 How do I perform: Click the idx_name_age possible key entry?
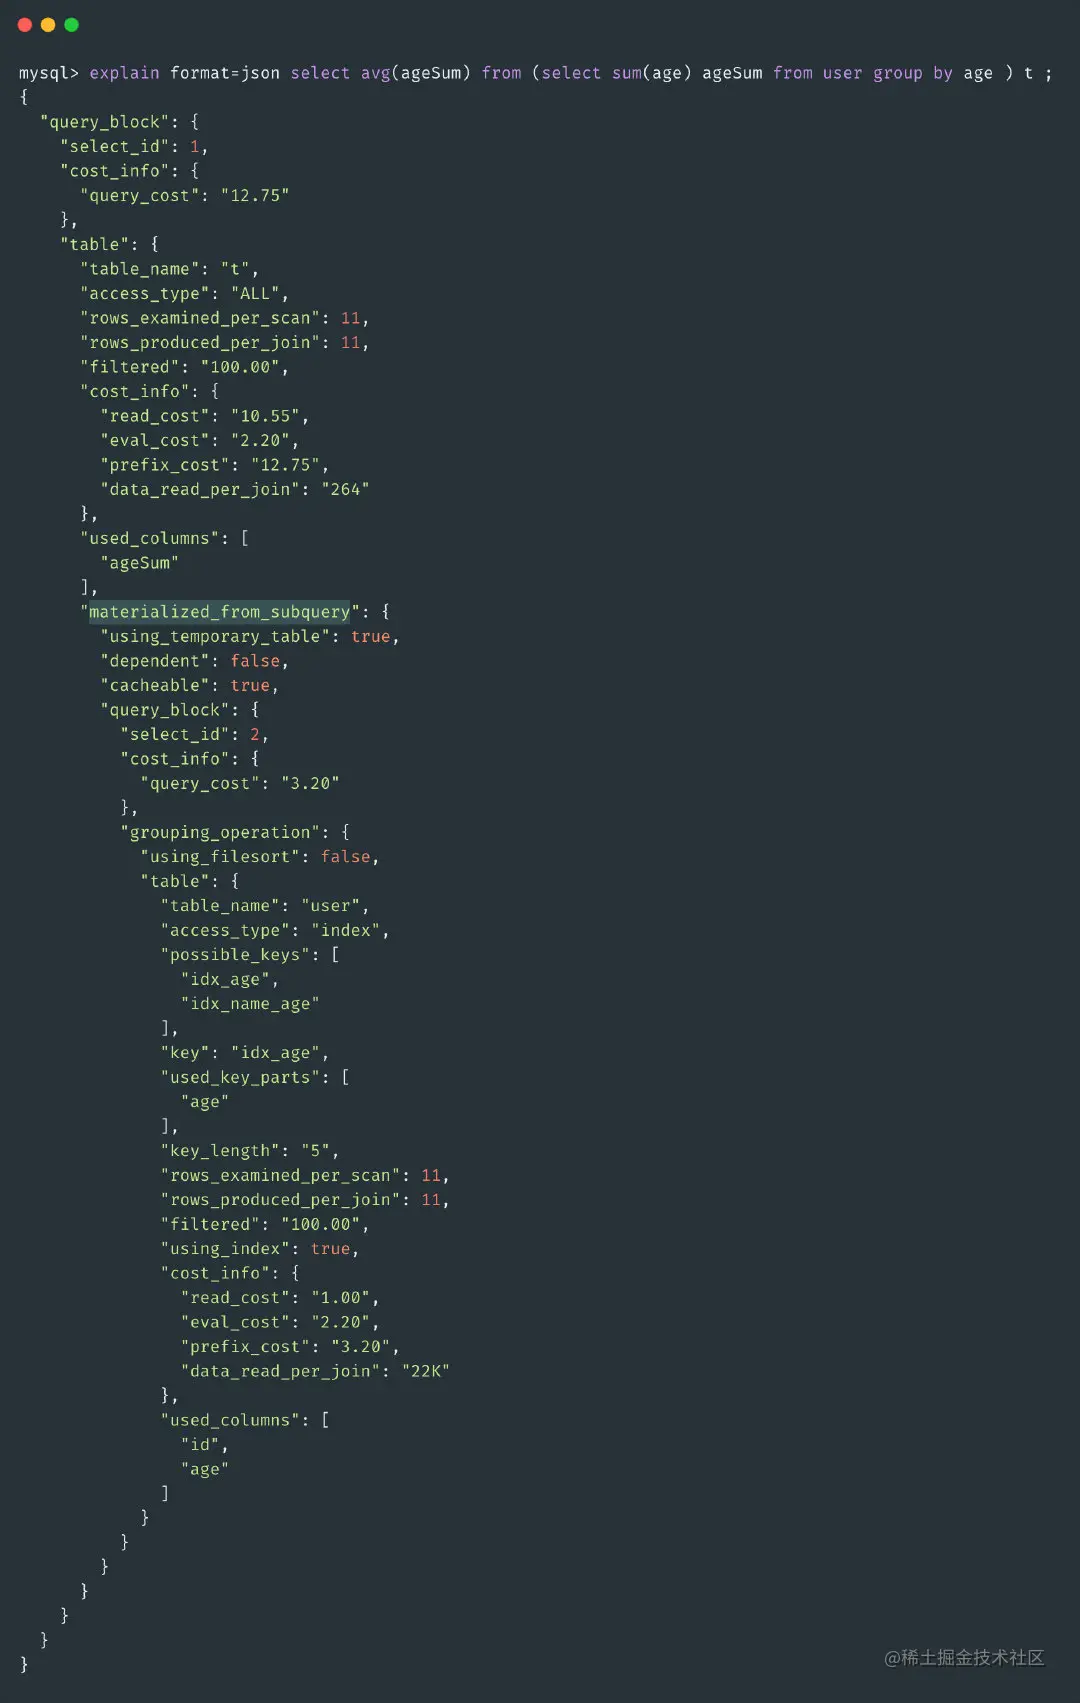click(250, 1004)
